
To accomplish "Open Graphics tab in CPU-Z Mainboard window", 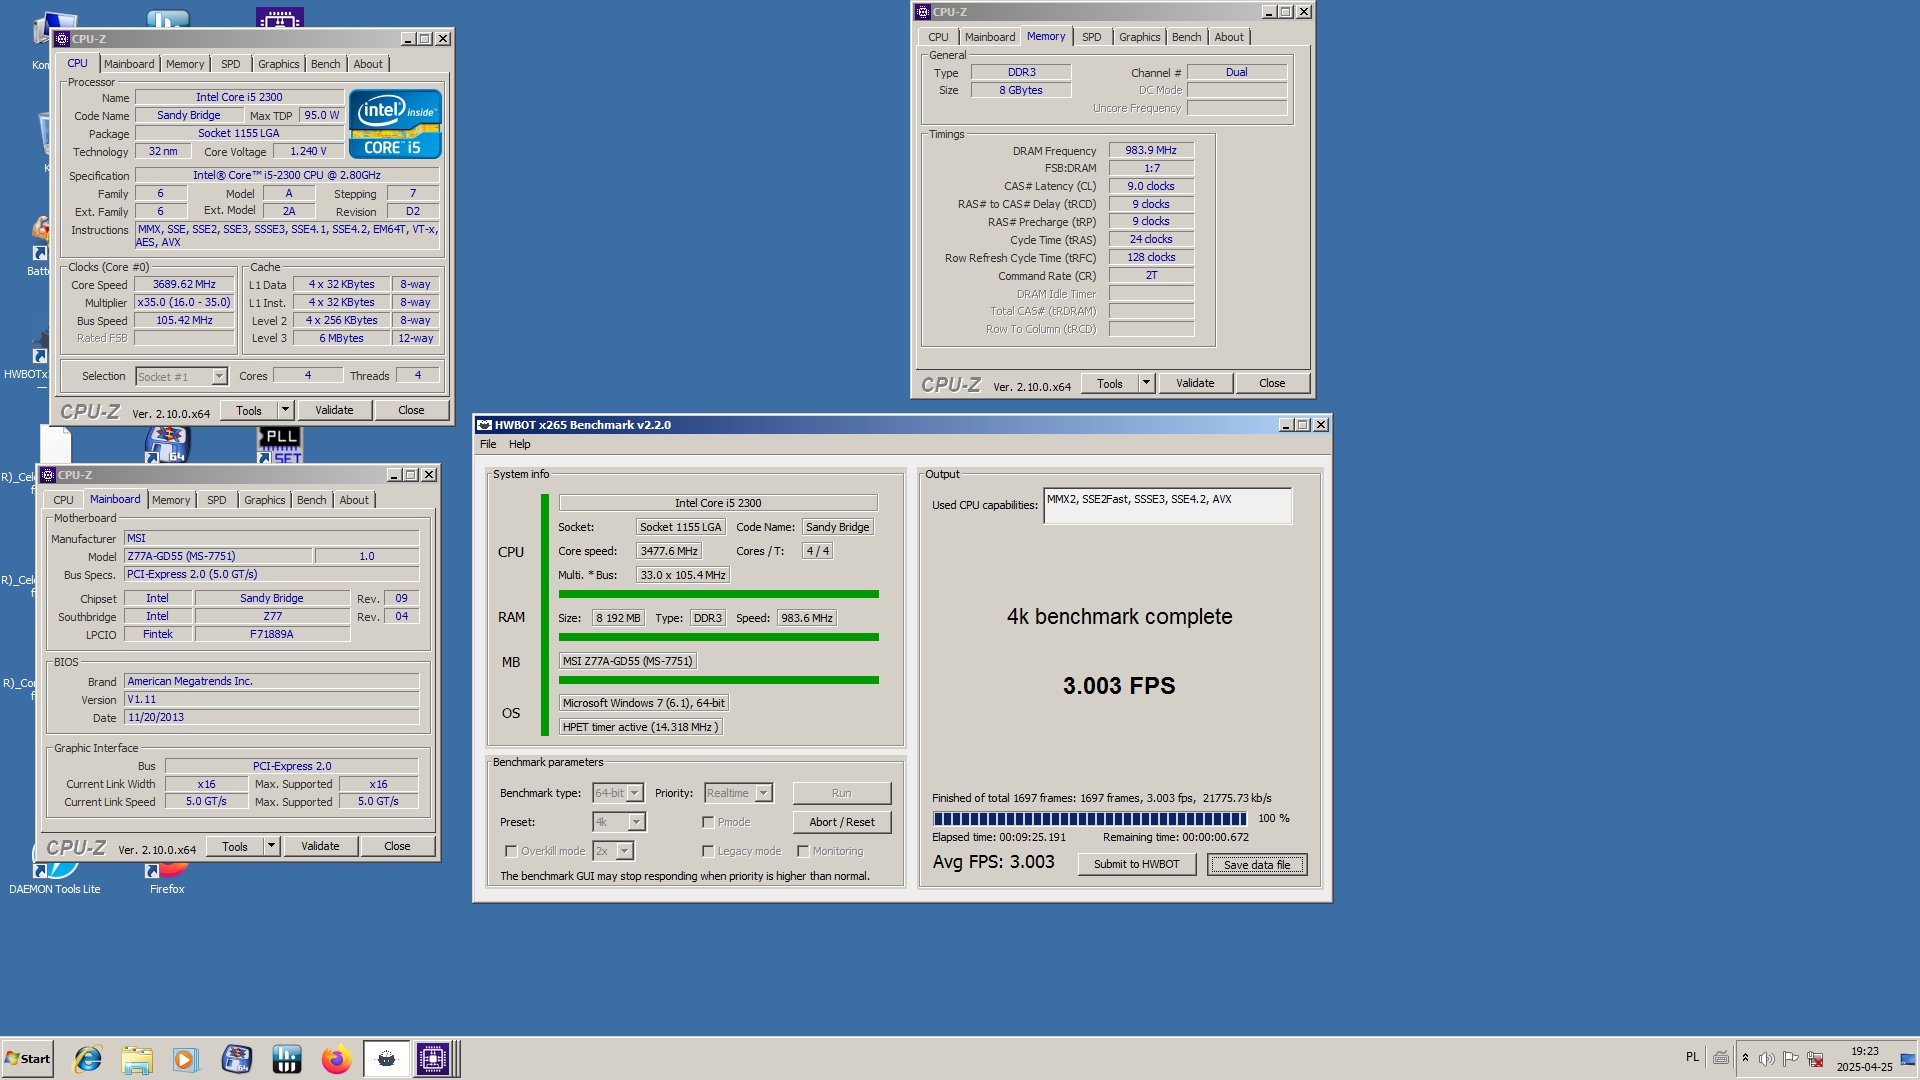I will pos(265,500).
